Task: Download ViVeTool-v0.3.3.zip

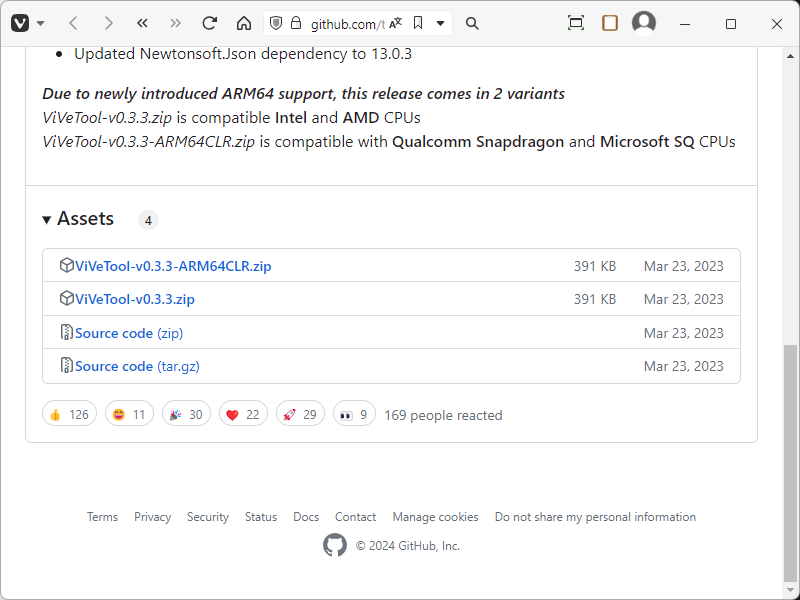Action: click(135, 299)
